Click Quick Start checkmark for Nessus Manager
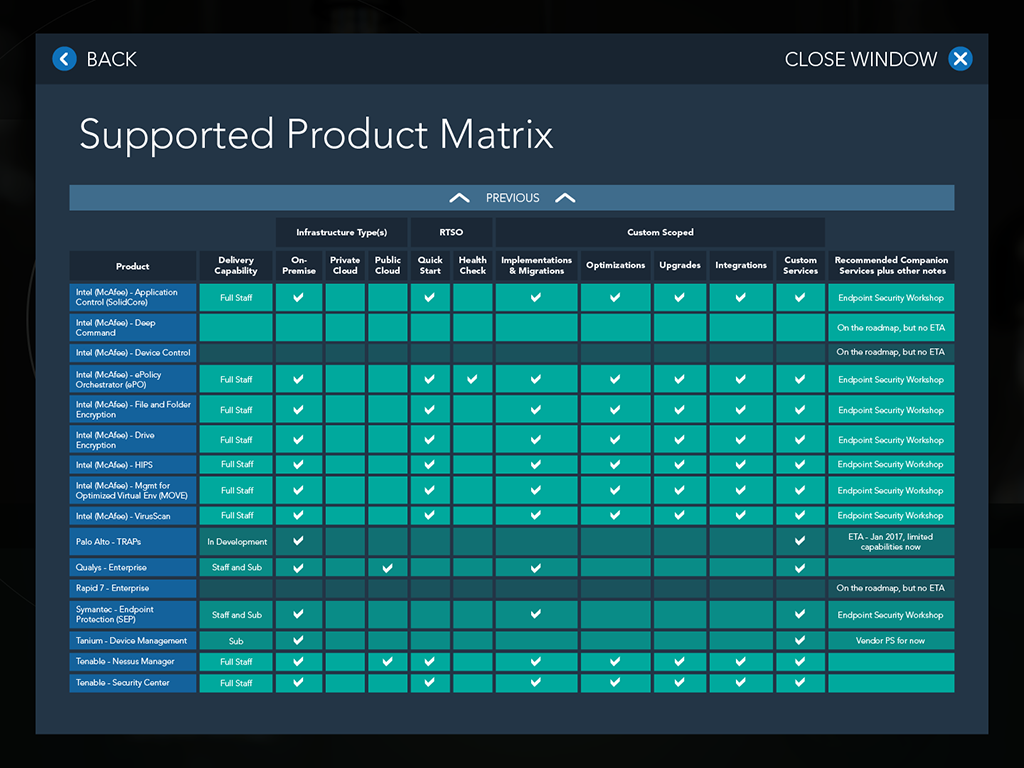The height and width of the screenshot is (768, 1024). (x=430, y=662)
